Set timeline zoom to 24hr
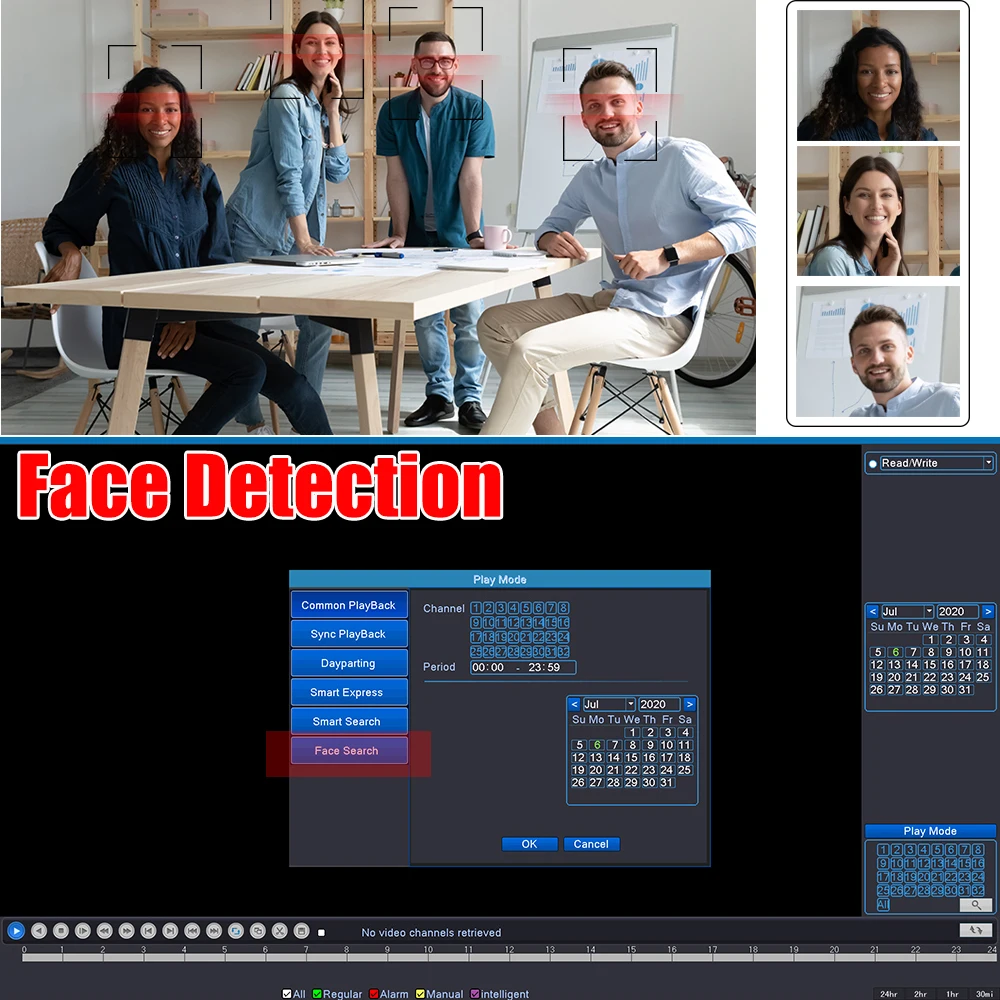This screenshot has width=1000, height=1000. (x=888, y=994)
